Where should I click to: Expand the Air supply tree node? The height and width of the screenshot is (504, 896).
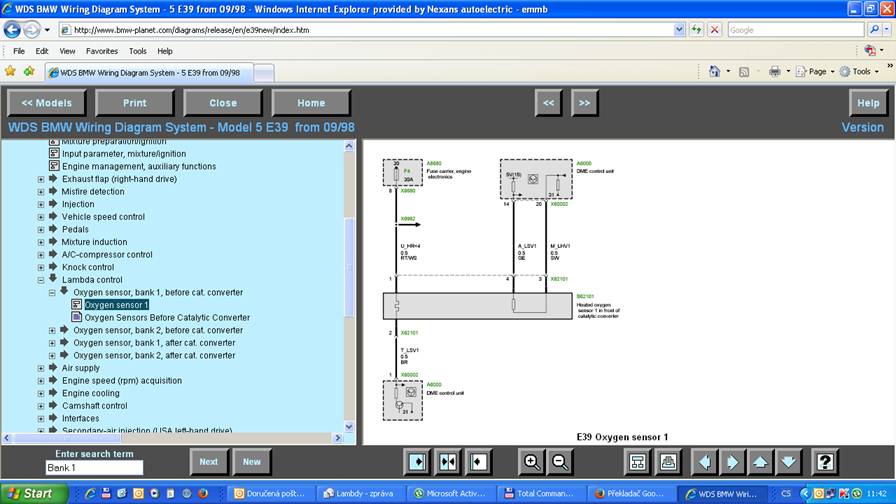[41, 368]
